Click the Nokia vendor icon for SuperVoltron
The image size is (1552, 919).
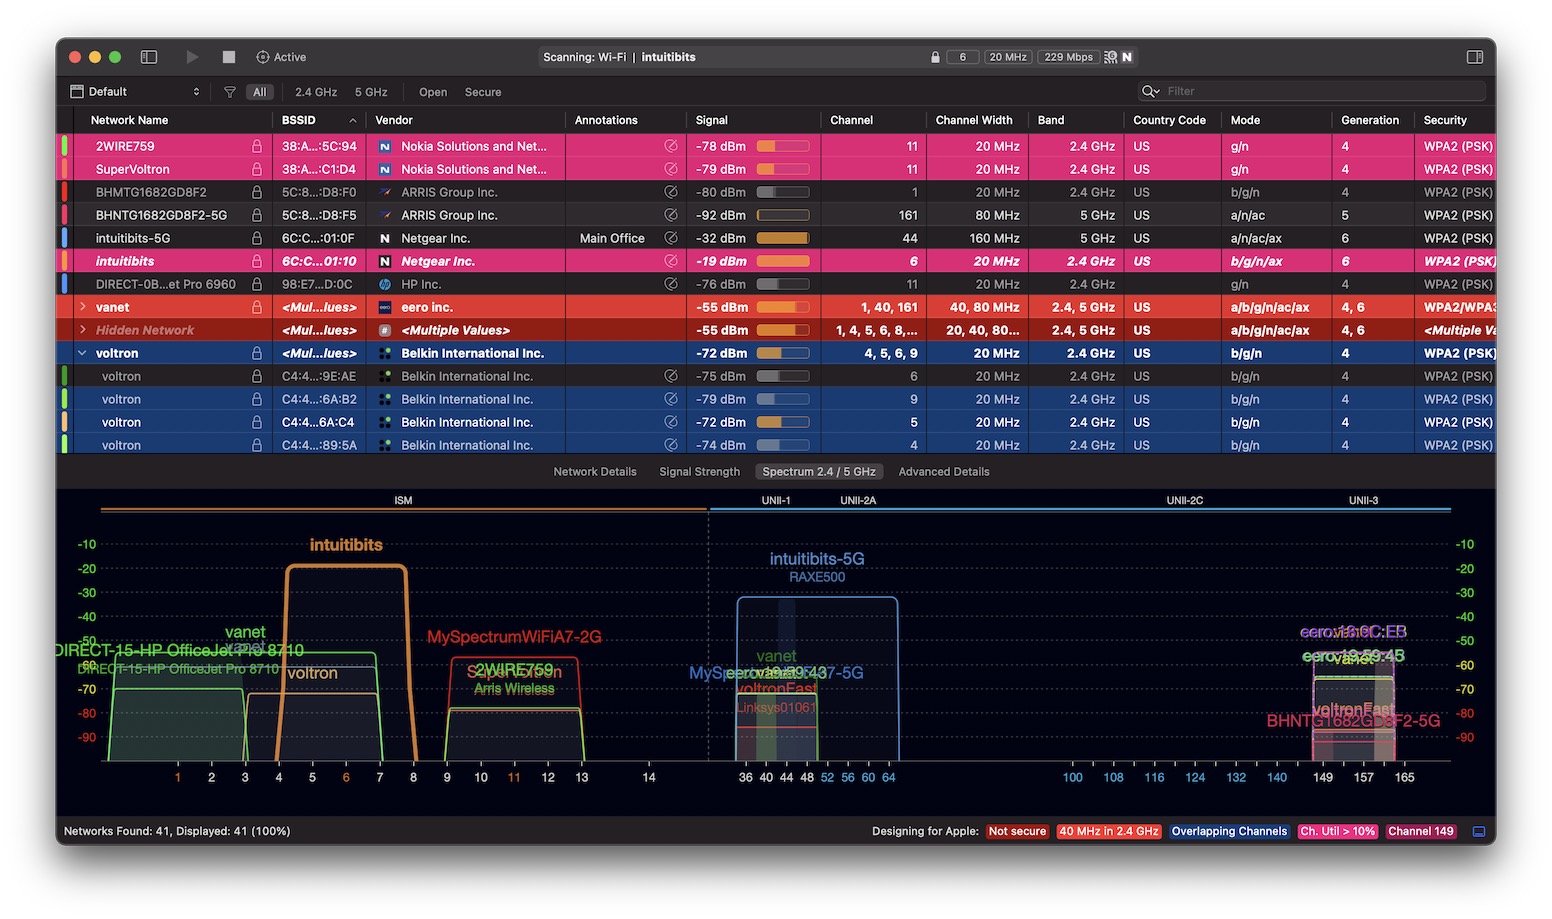(385, 169)
